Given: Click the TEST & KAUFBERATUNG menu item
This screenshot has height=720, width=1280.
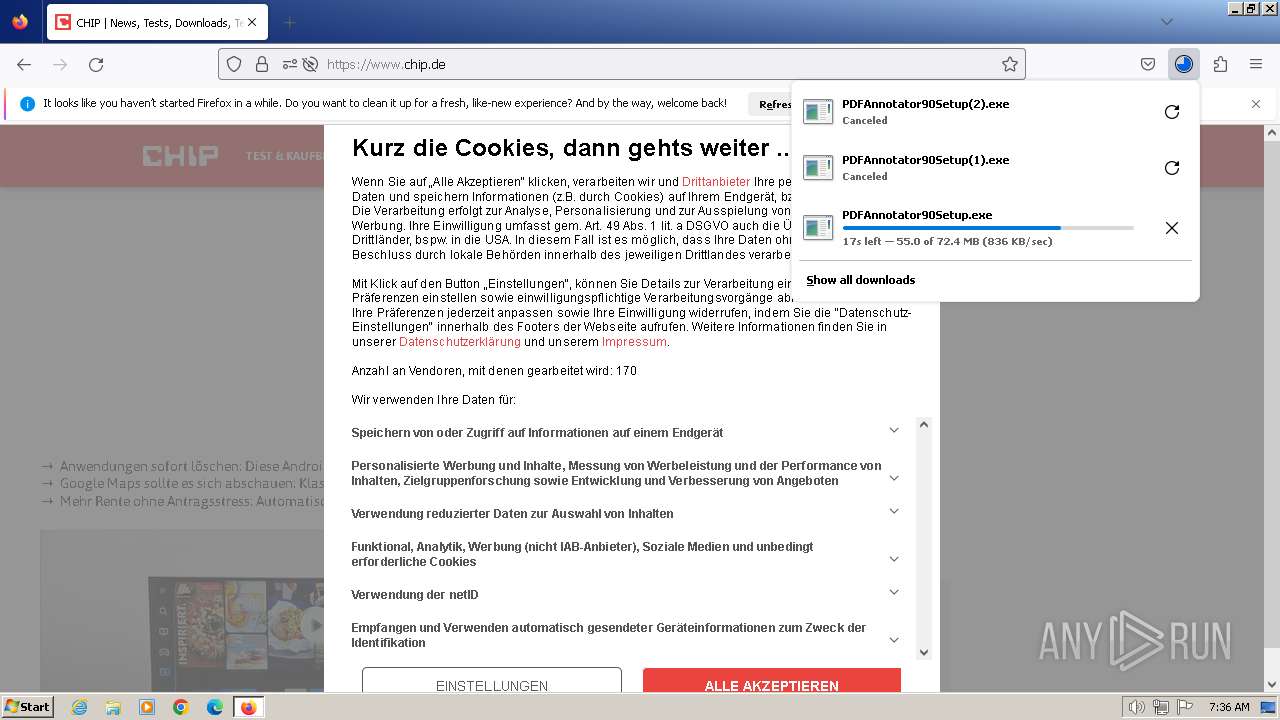Looking at the screenshot, I should [285, 156].
